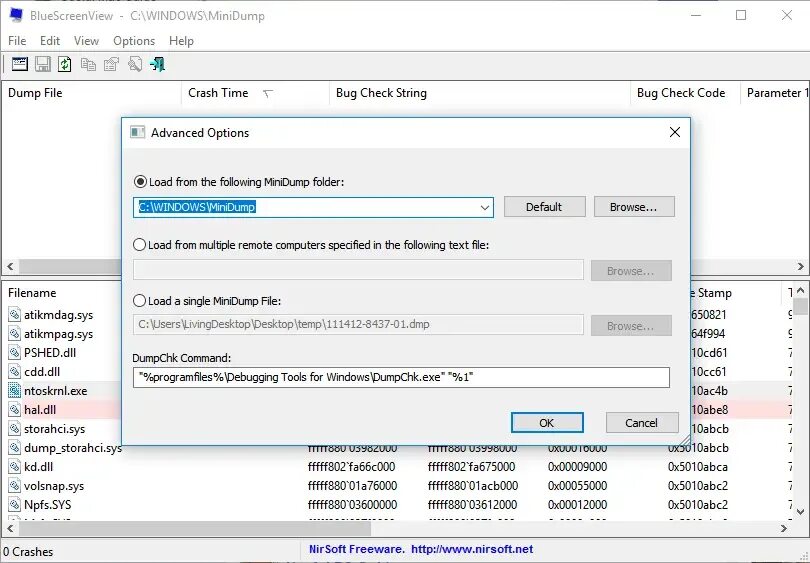Select the ntoskrnl.exe filename row

56,391
